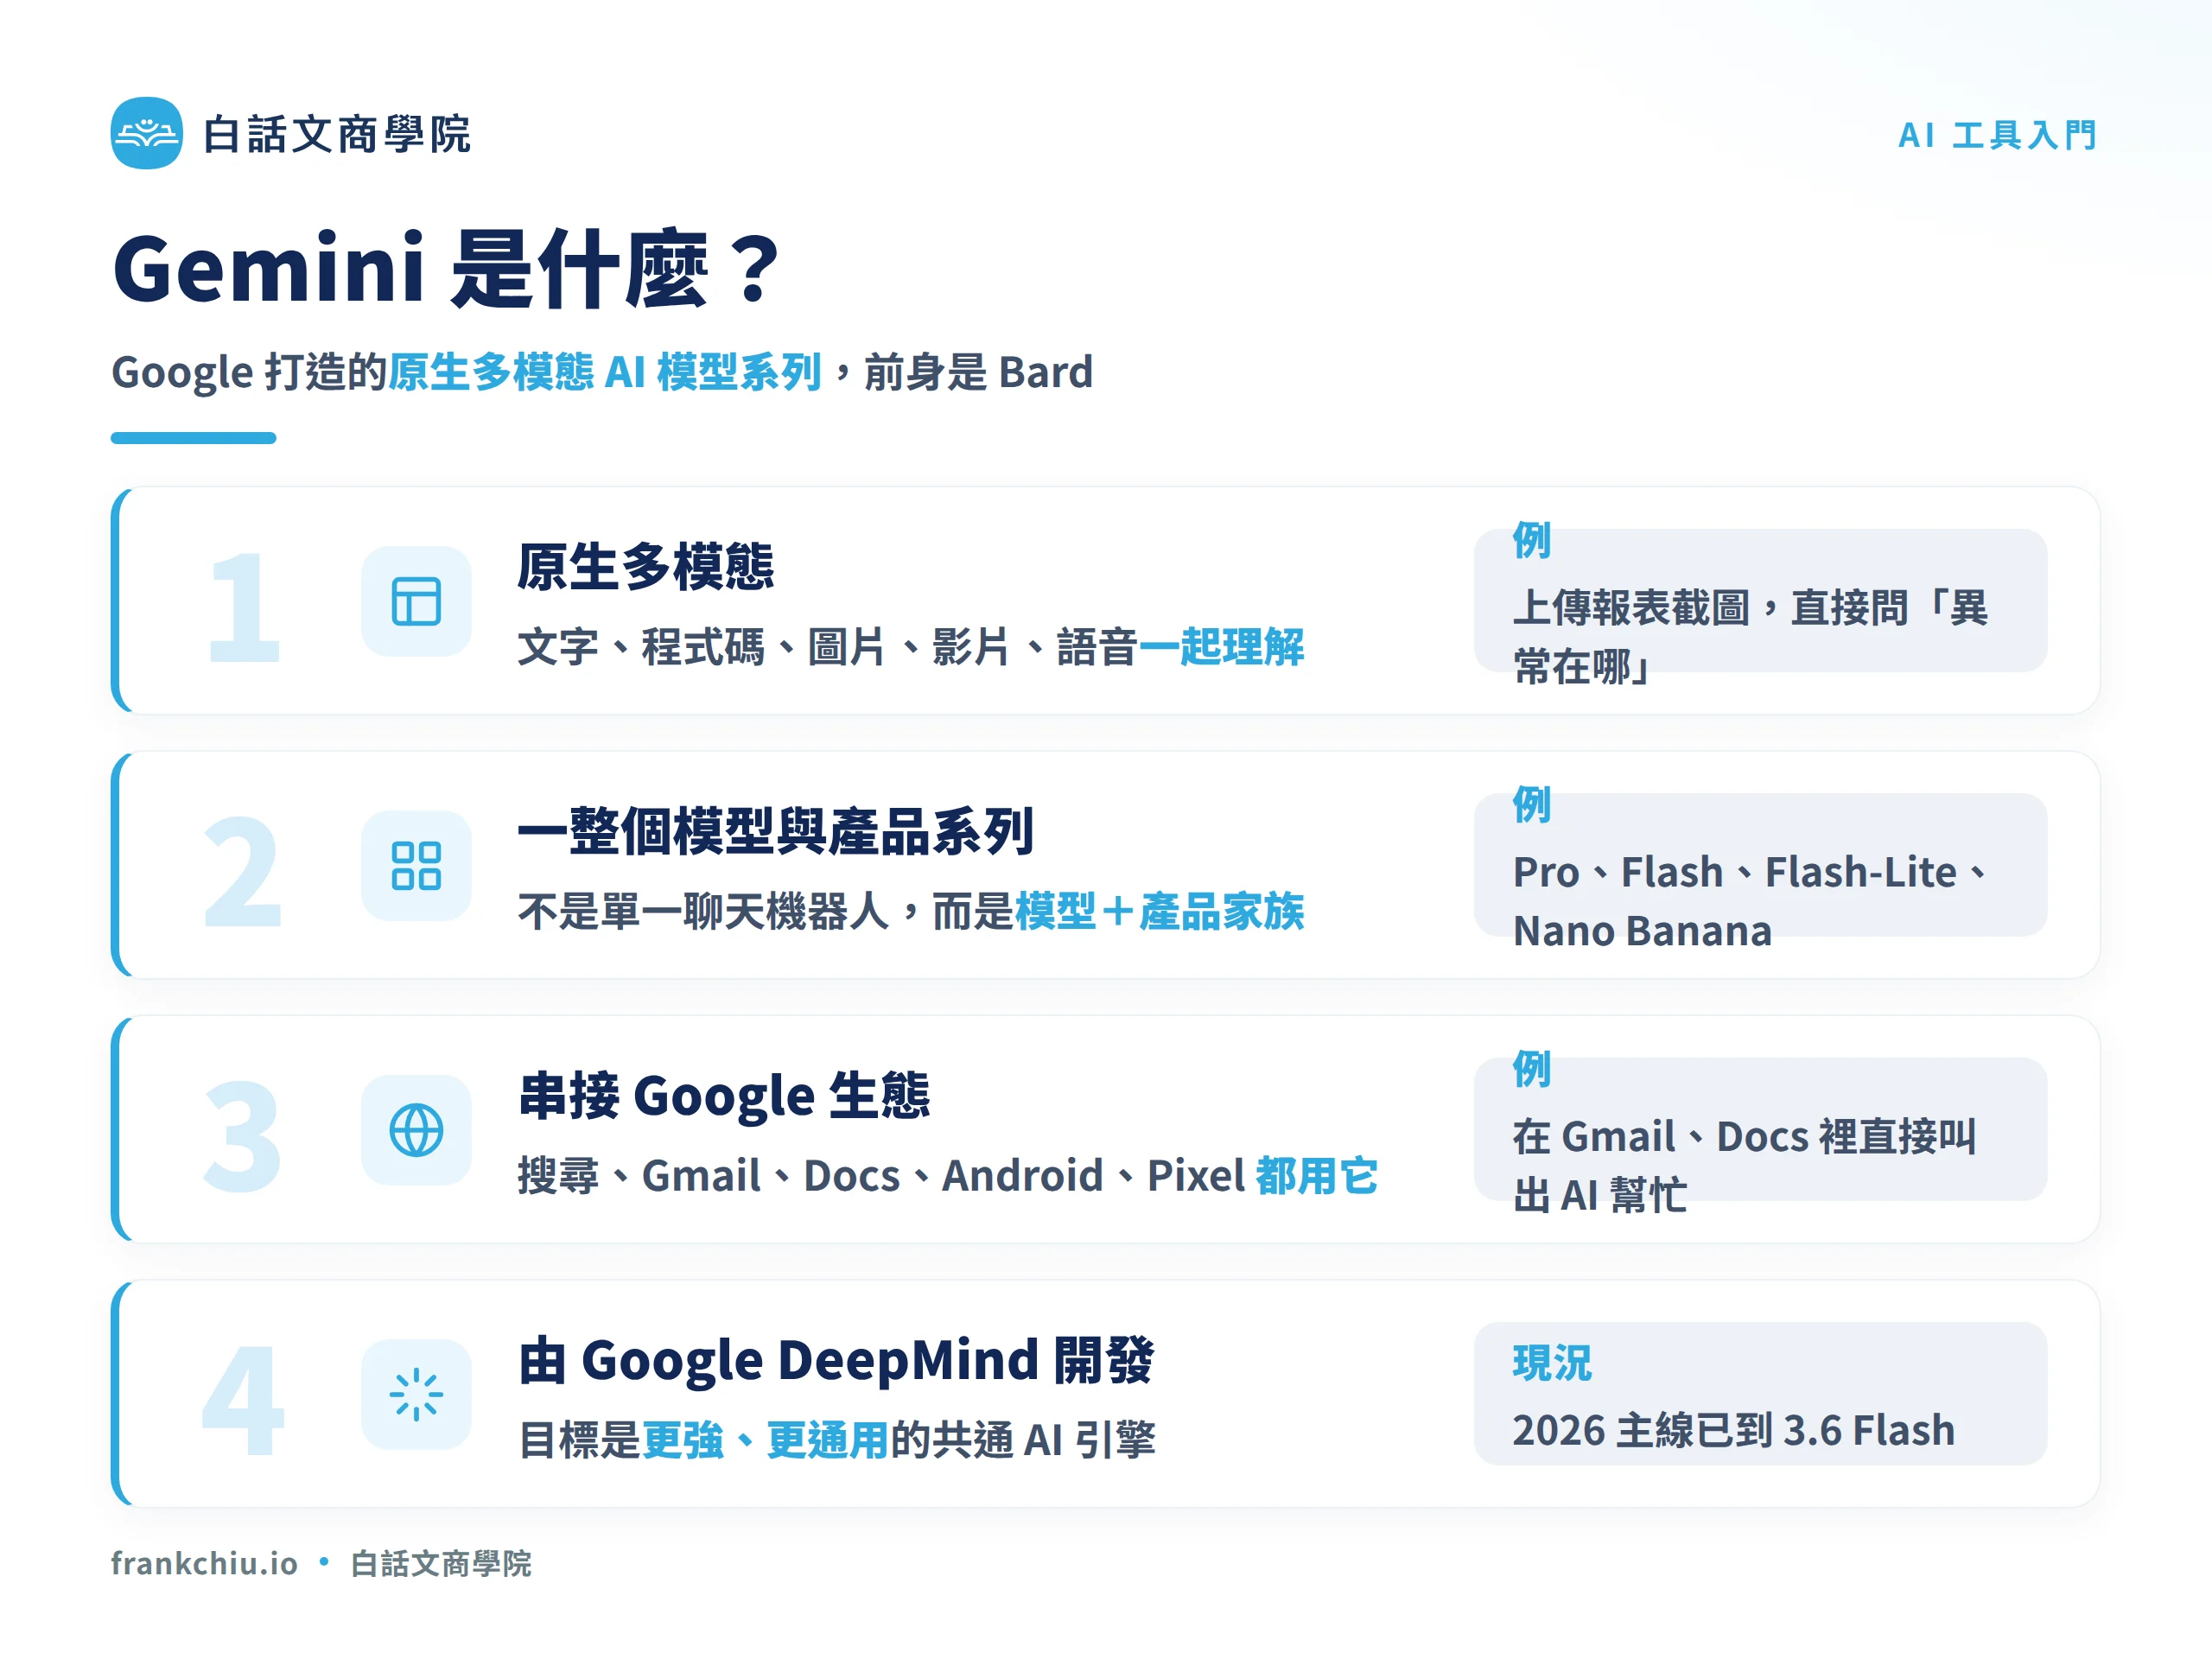Click the highlighted text 更強、更通用

[x=765, y=1440]
